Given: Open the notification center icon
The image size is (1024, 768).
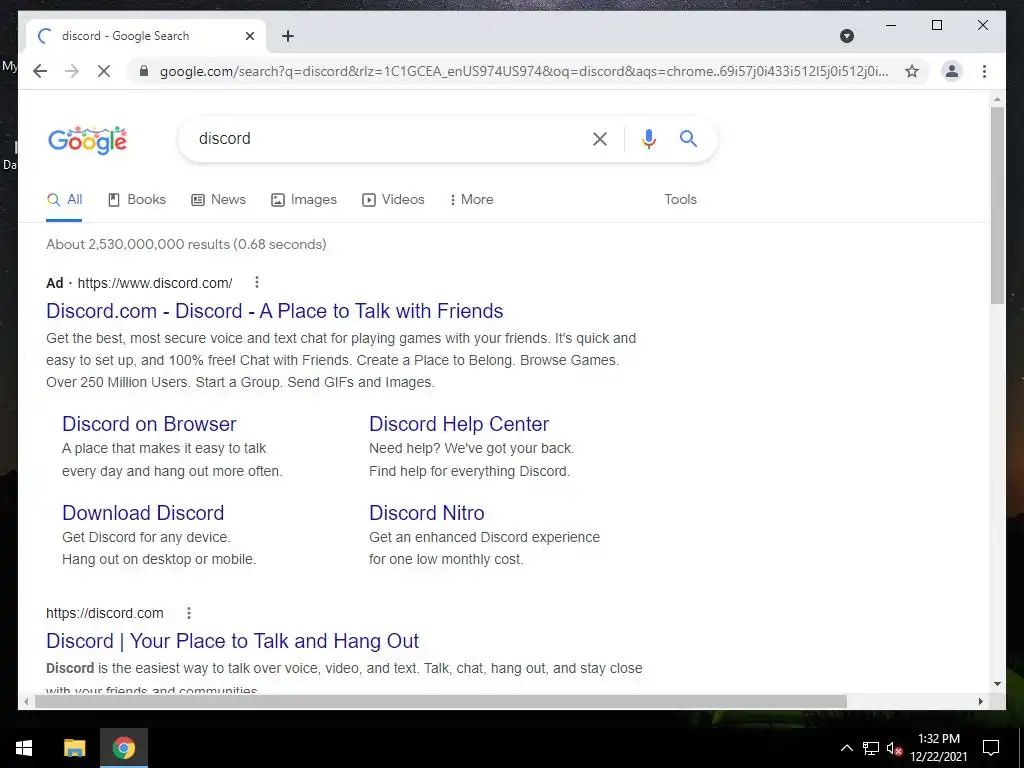Looking at the screenshot, I should (991, 748).
